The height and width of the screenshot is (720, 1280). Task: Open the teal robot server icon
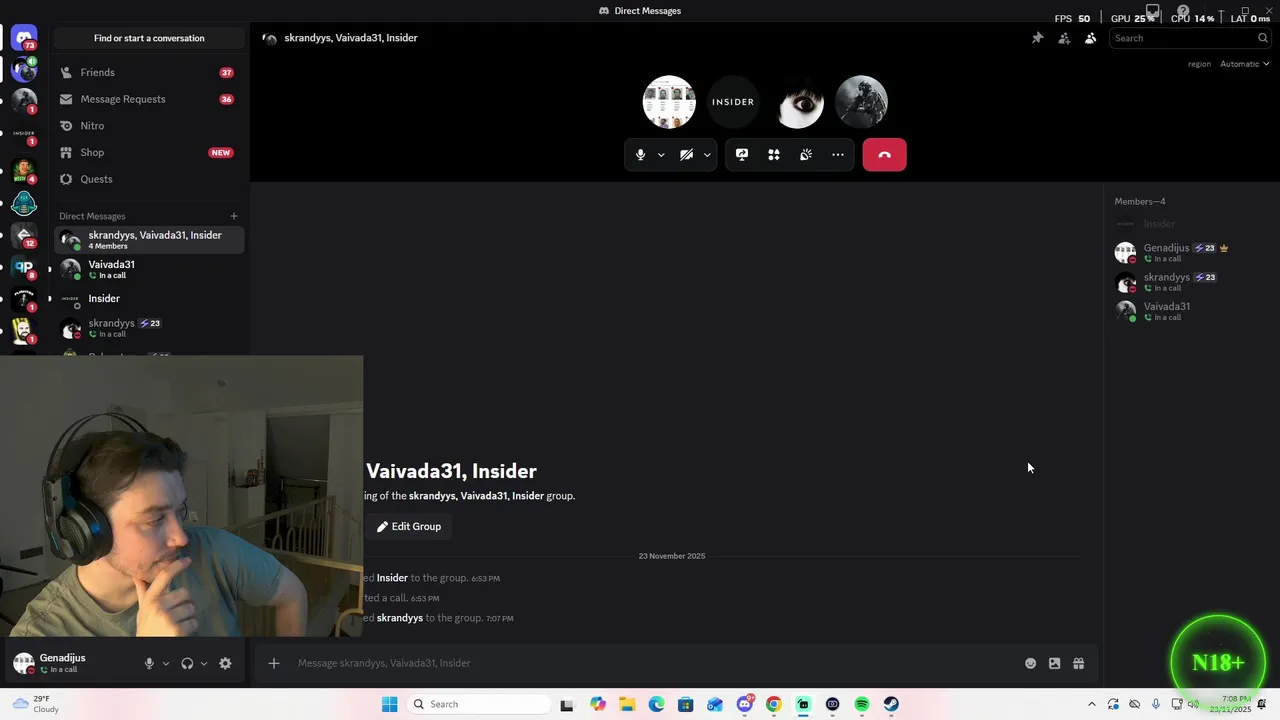tap(24, 204)
